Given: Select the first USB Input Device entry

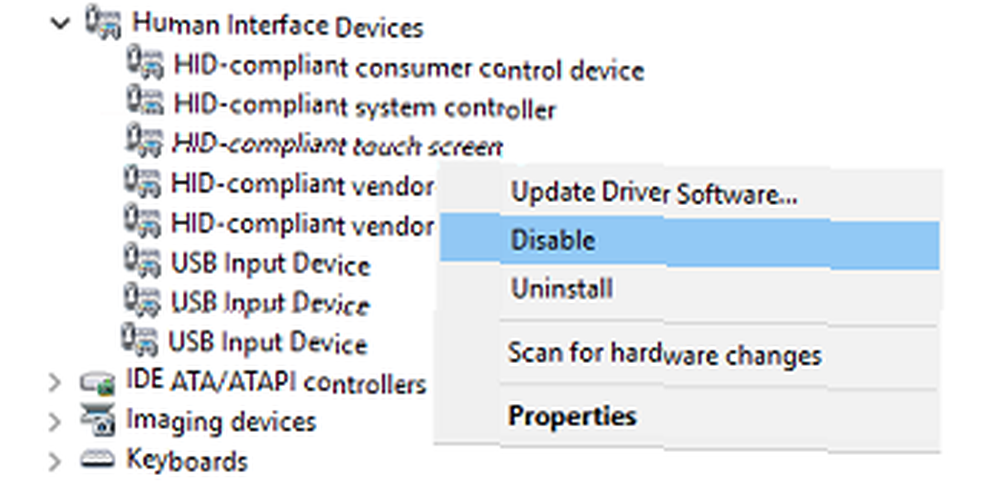Looking at the screenshot, I should point(270,264).
